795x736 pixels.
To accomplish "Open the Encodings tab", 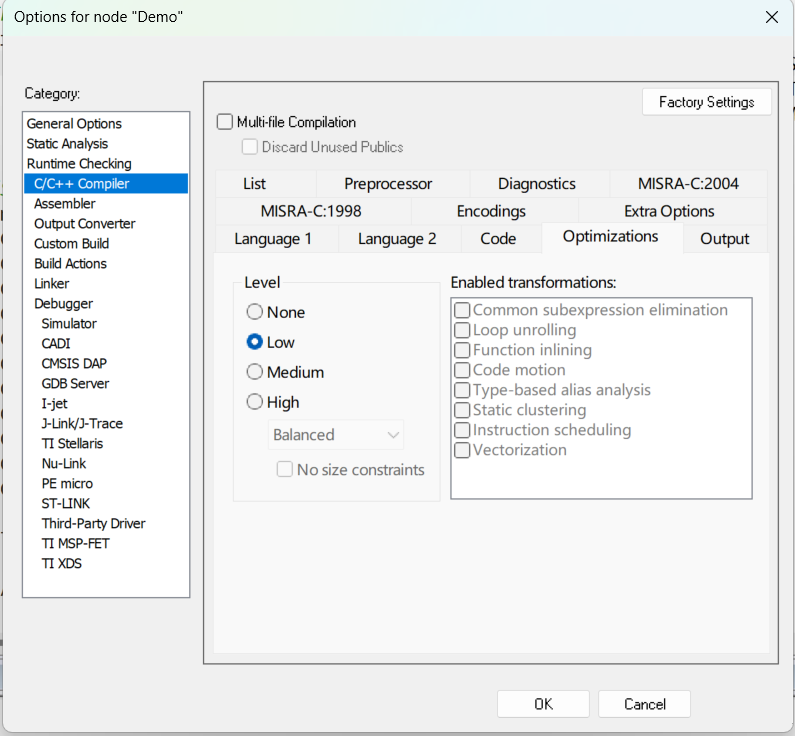I will (x=494, y=211).
